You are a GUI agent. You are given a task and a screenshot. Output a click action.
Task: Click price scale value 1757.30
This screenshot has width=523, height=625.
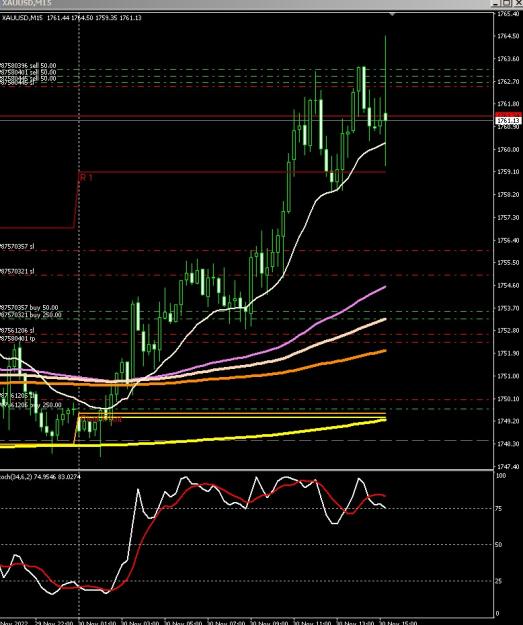tap(508, 217)
